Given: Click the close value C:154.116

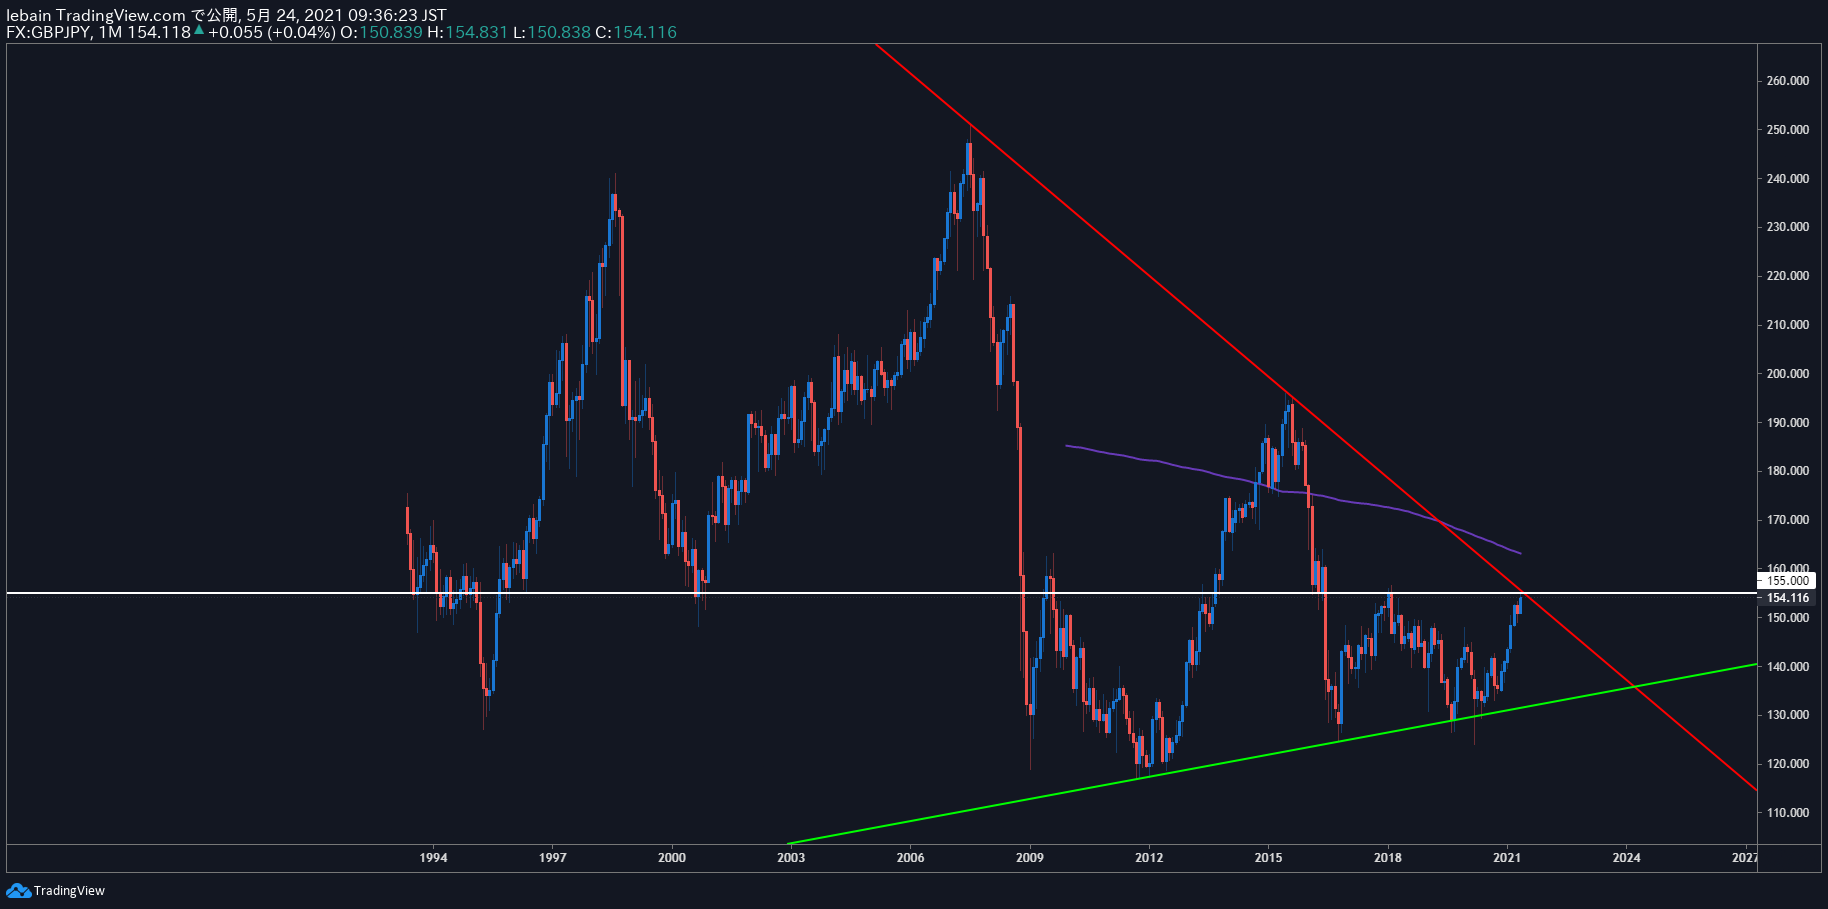Looking at the screenshot, I should coord(636,32).
